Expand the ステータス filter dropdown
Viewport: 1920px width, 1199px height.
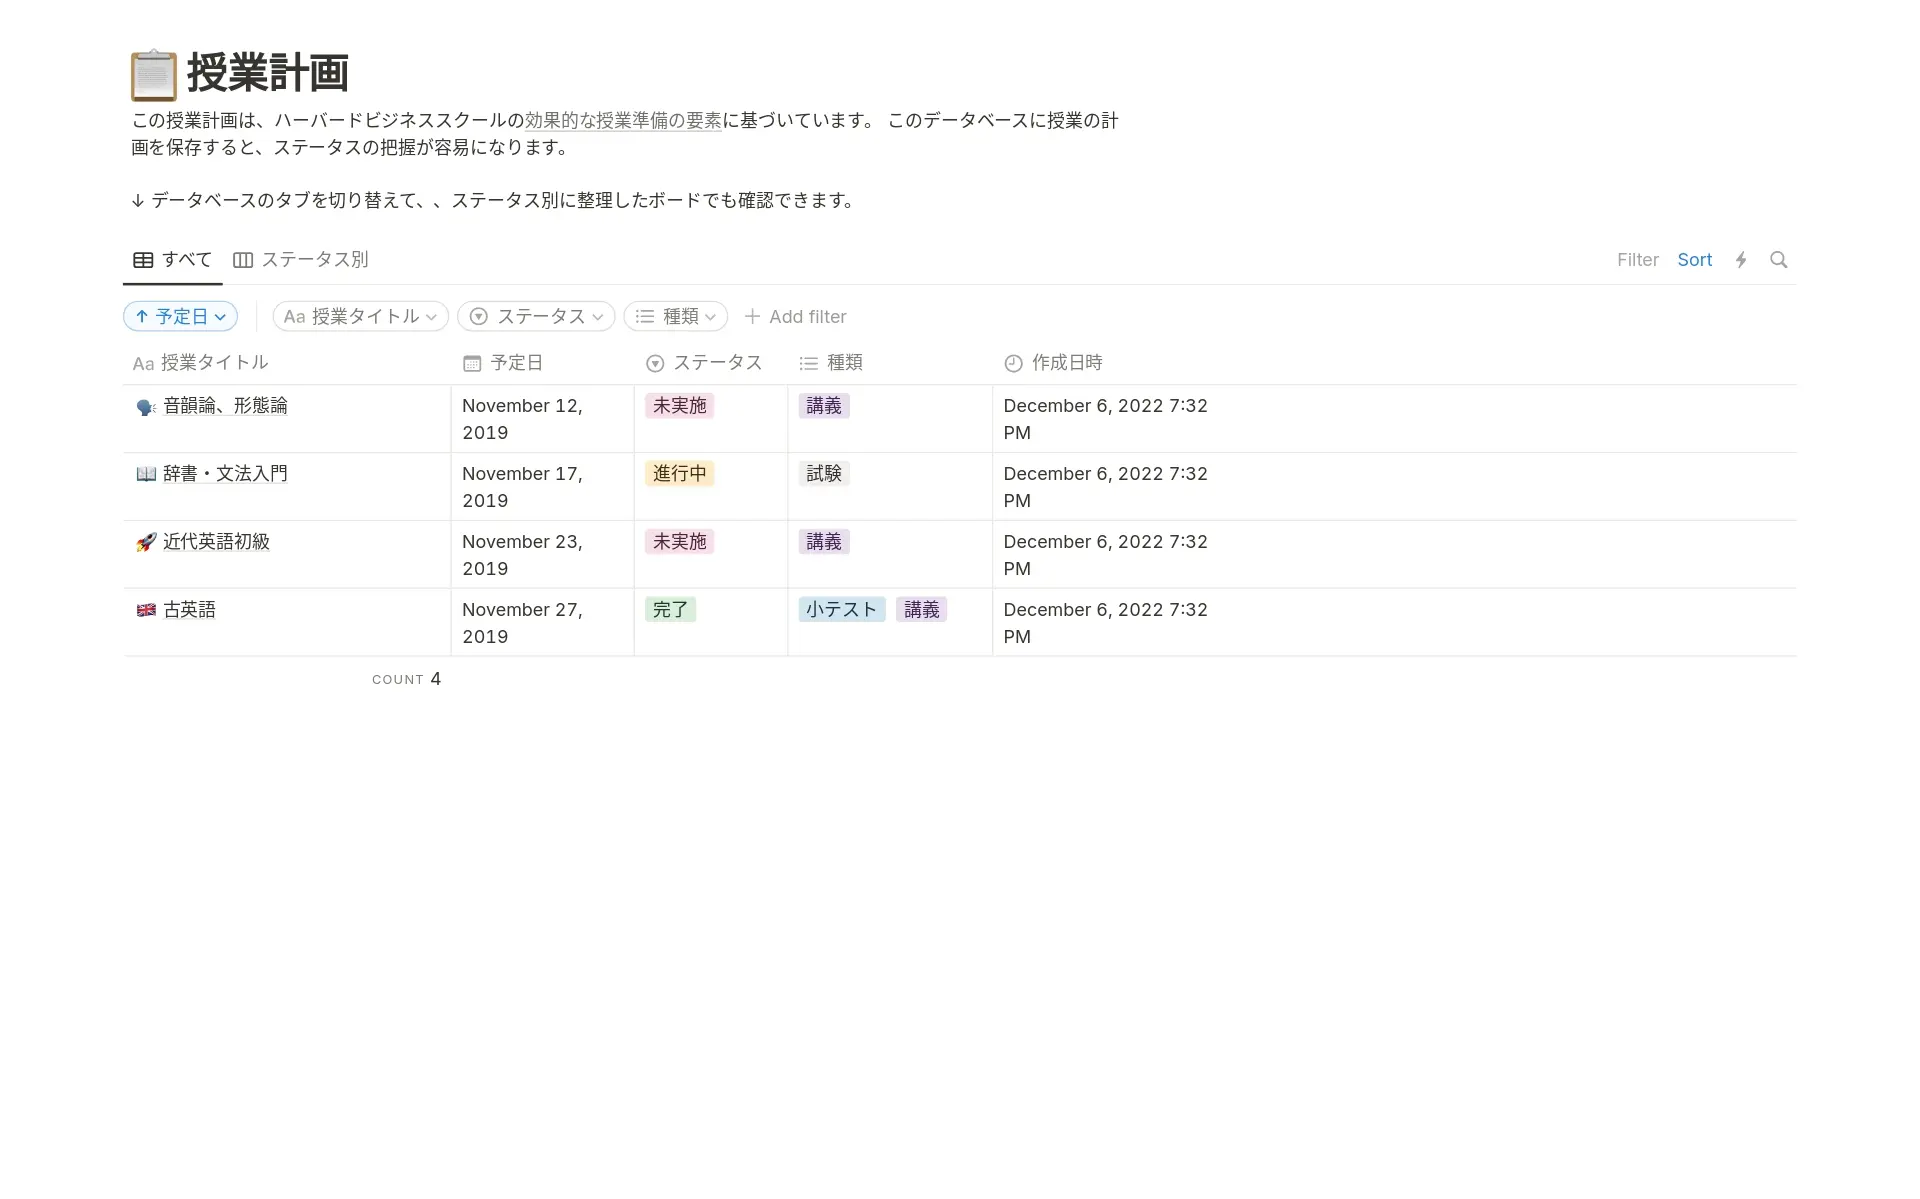(536, 317)
